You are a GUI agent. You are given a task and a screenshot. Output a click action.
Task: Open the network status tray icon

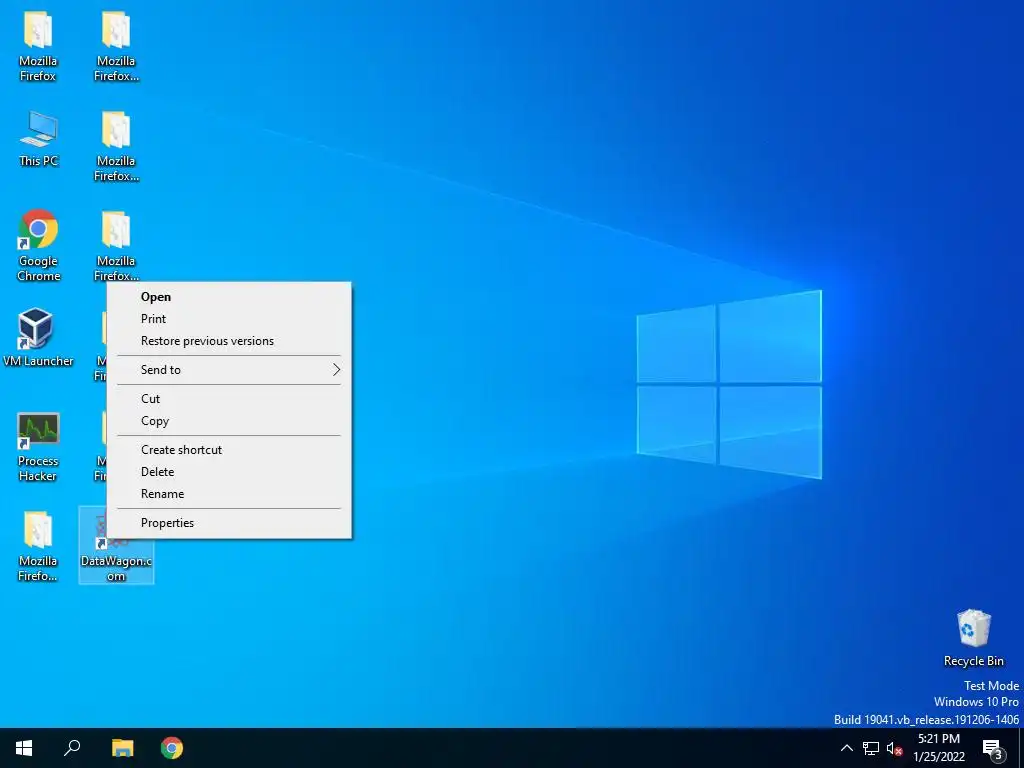coord(871,748)
